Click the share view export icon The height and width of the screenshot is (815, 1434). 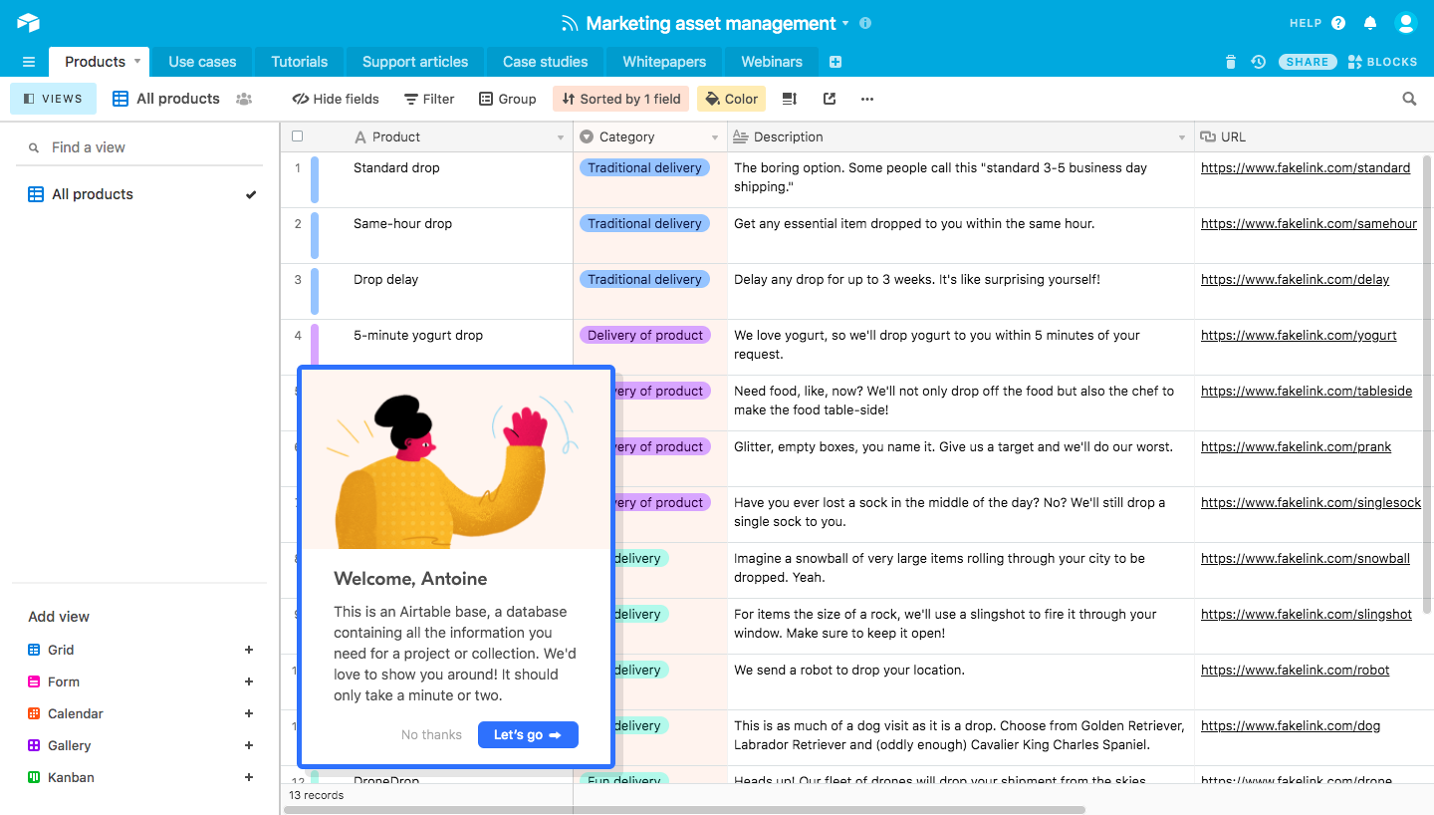(x=829, y=99)
